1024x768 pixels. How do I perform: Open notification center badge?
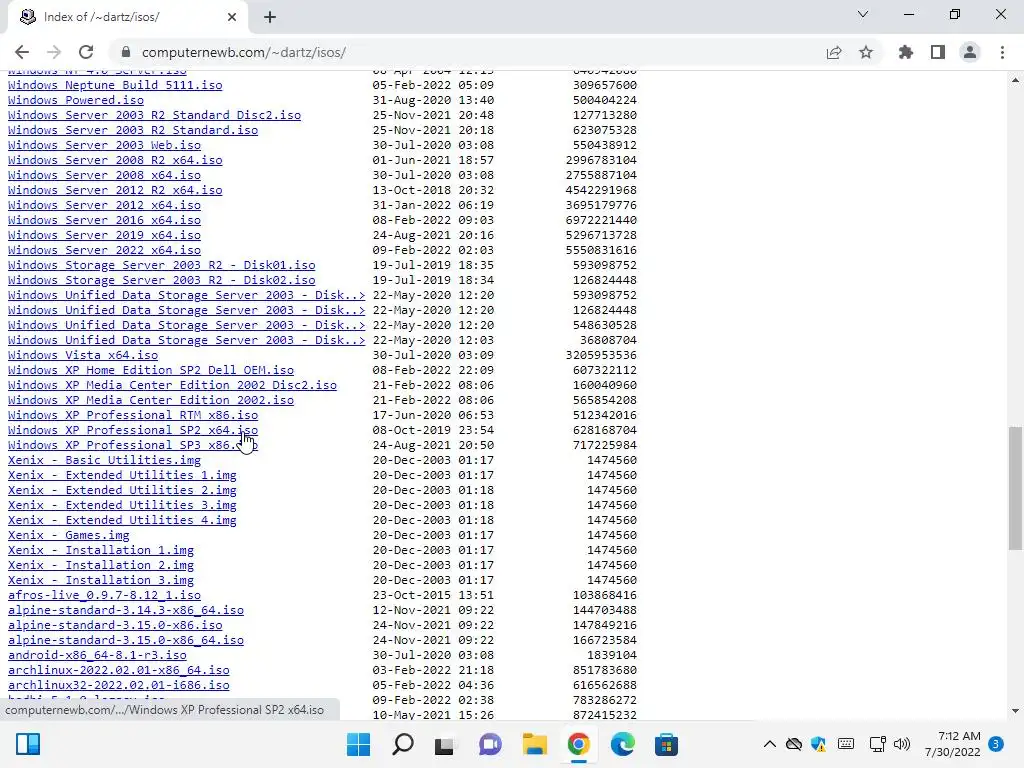point(996,744)
